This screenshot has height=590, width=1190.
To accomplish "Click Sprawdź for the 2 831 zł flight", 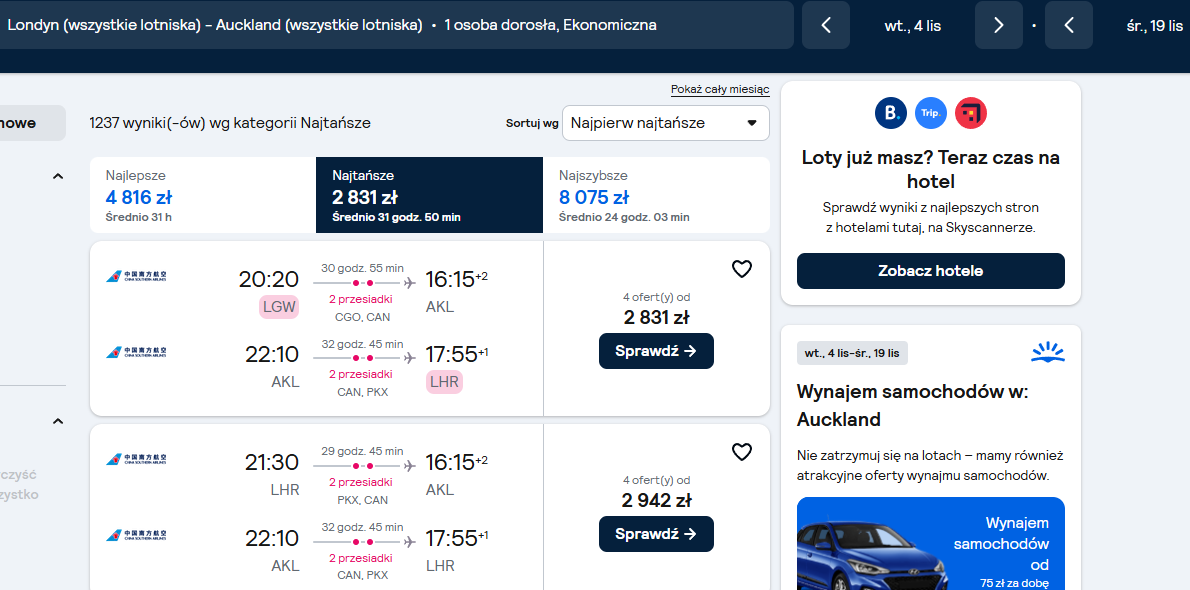I will click(656, 351).
